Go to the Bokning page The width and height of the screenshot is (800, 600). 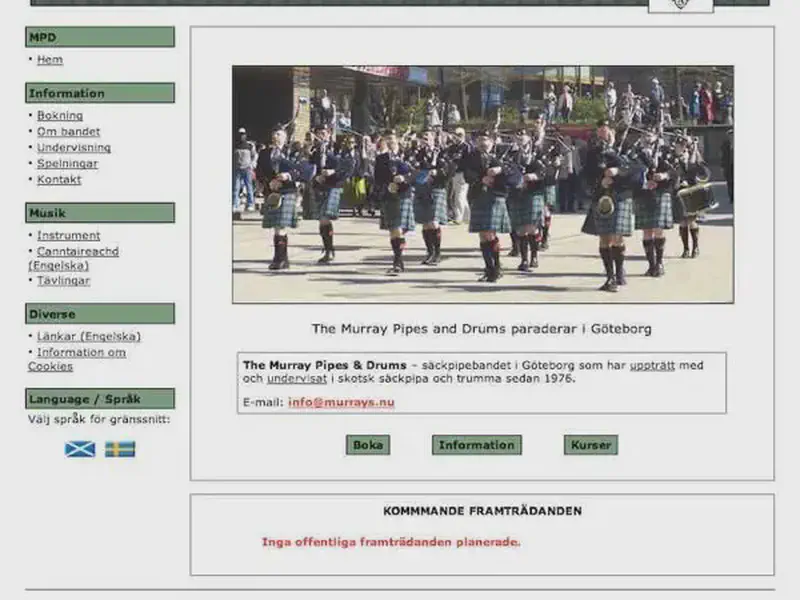coord(60,116)
